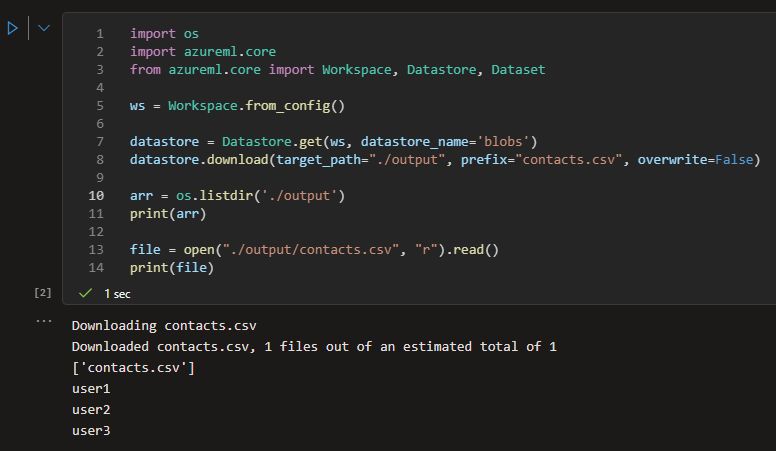Click 'from_config()' on line 5

click(295, 105)
